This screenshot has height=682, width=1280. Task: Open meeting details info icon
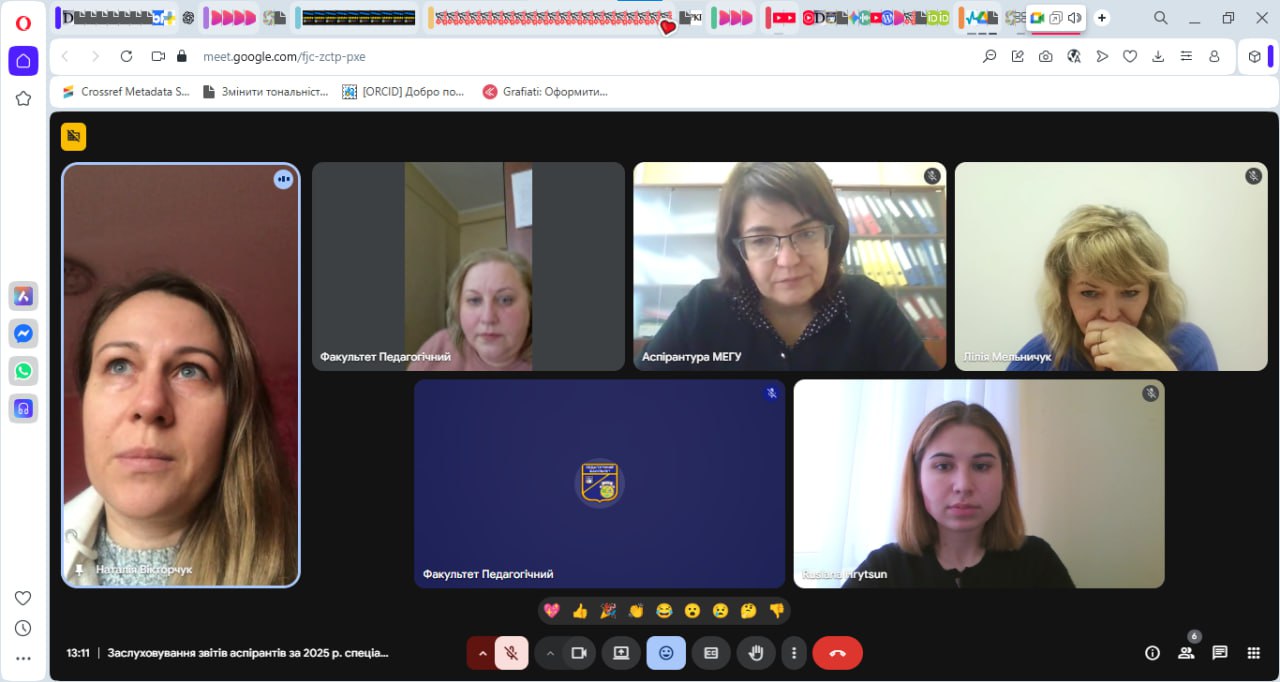tap(1152, 653)
